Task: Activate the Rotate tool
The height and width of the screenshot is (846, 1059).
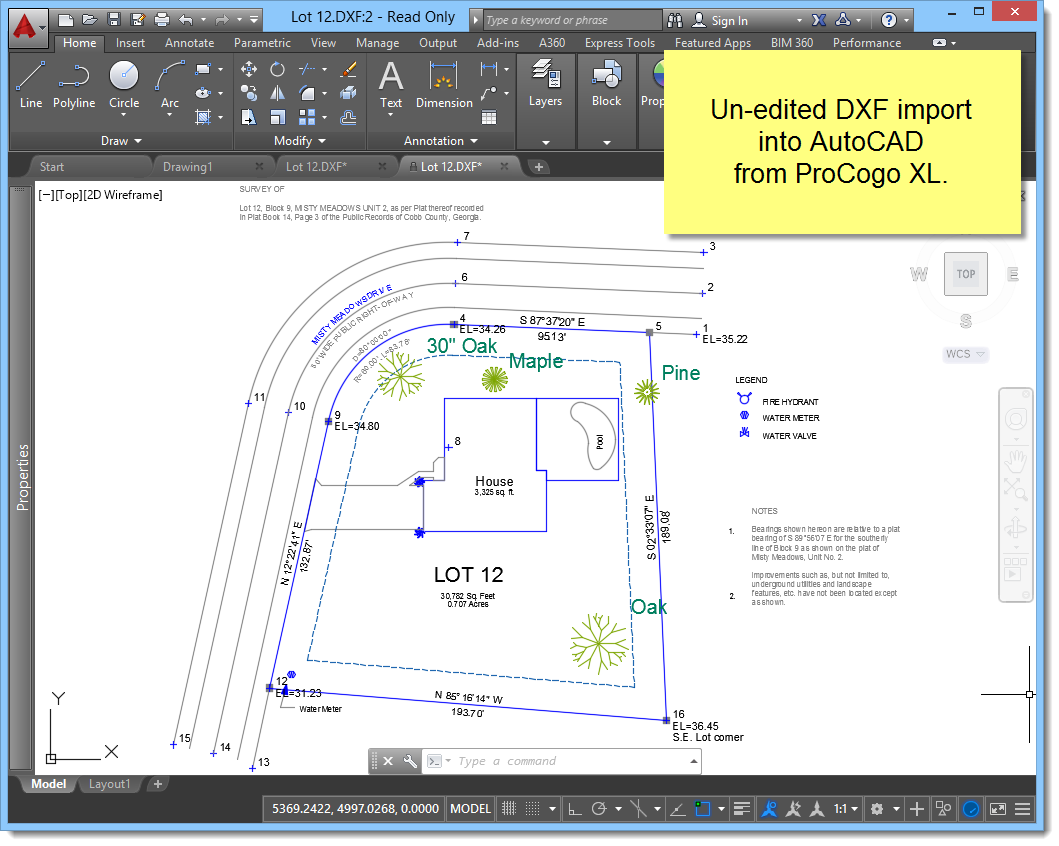Action: (x=277, y=70)
